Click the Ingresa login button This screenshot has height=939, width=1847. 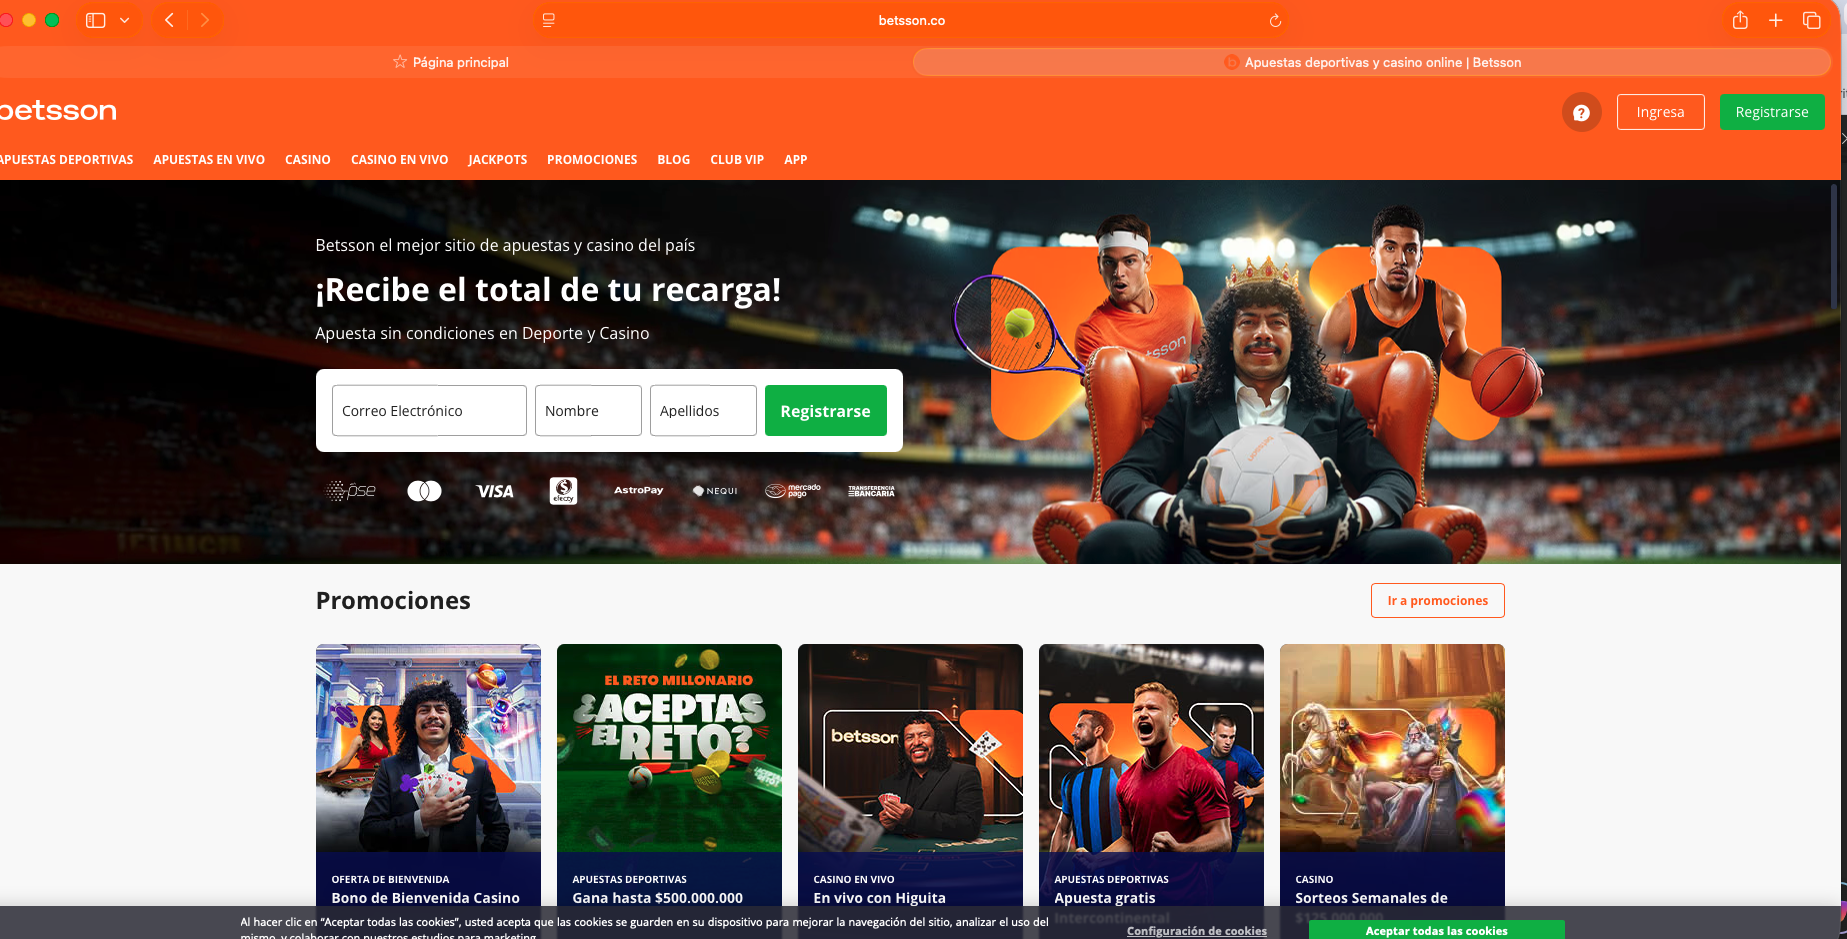pyautogui.click(x=1660, y=112)
